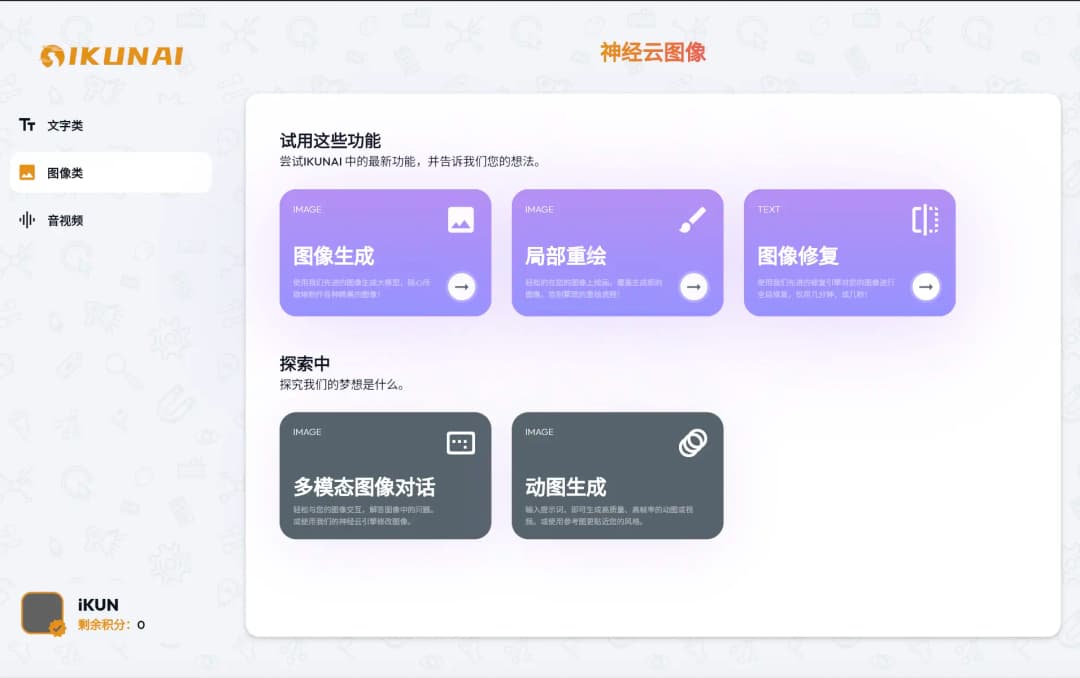Click the 图像类 image category icon
The image size is (1080, 678).
(28, 172)
